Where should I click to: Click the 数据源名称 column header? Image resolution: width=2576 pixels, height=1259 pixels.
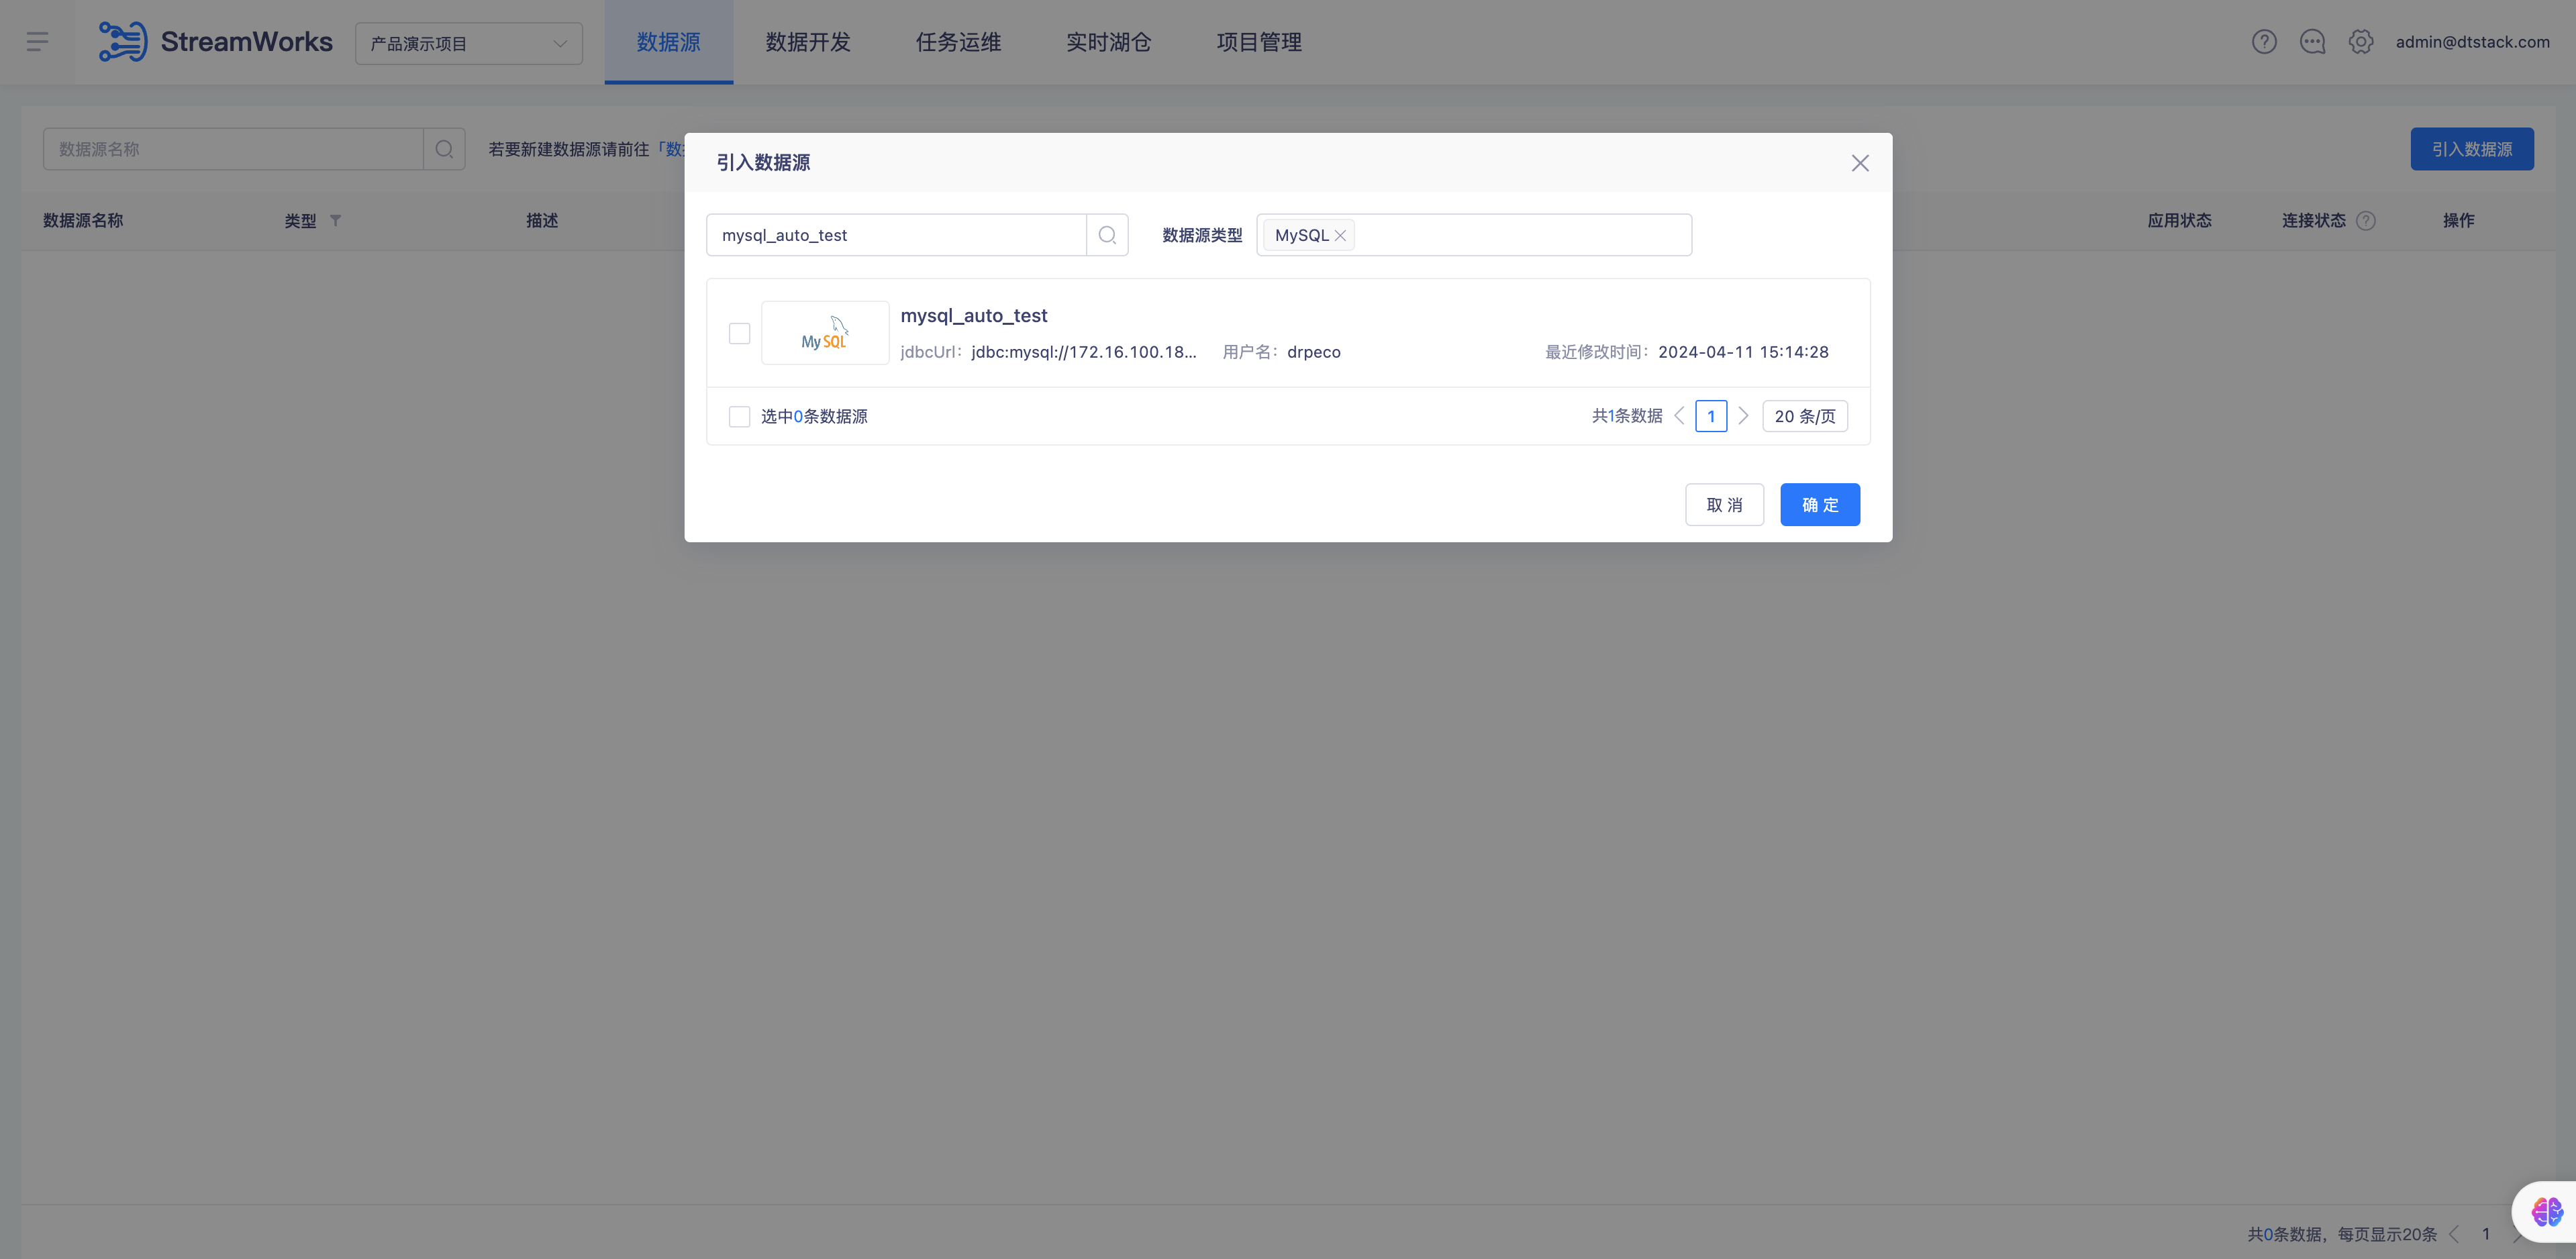pos(83,221)
